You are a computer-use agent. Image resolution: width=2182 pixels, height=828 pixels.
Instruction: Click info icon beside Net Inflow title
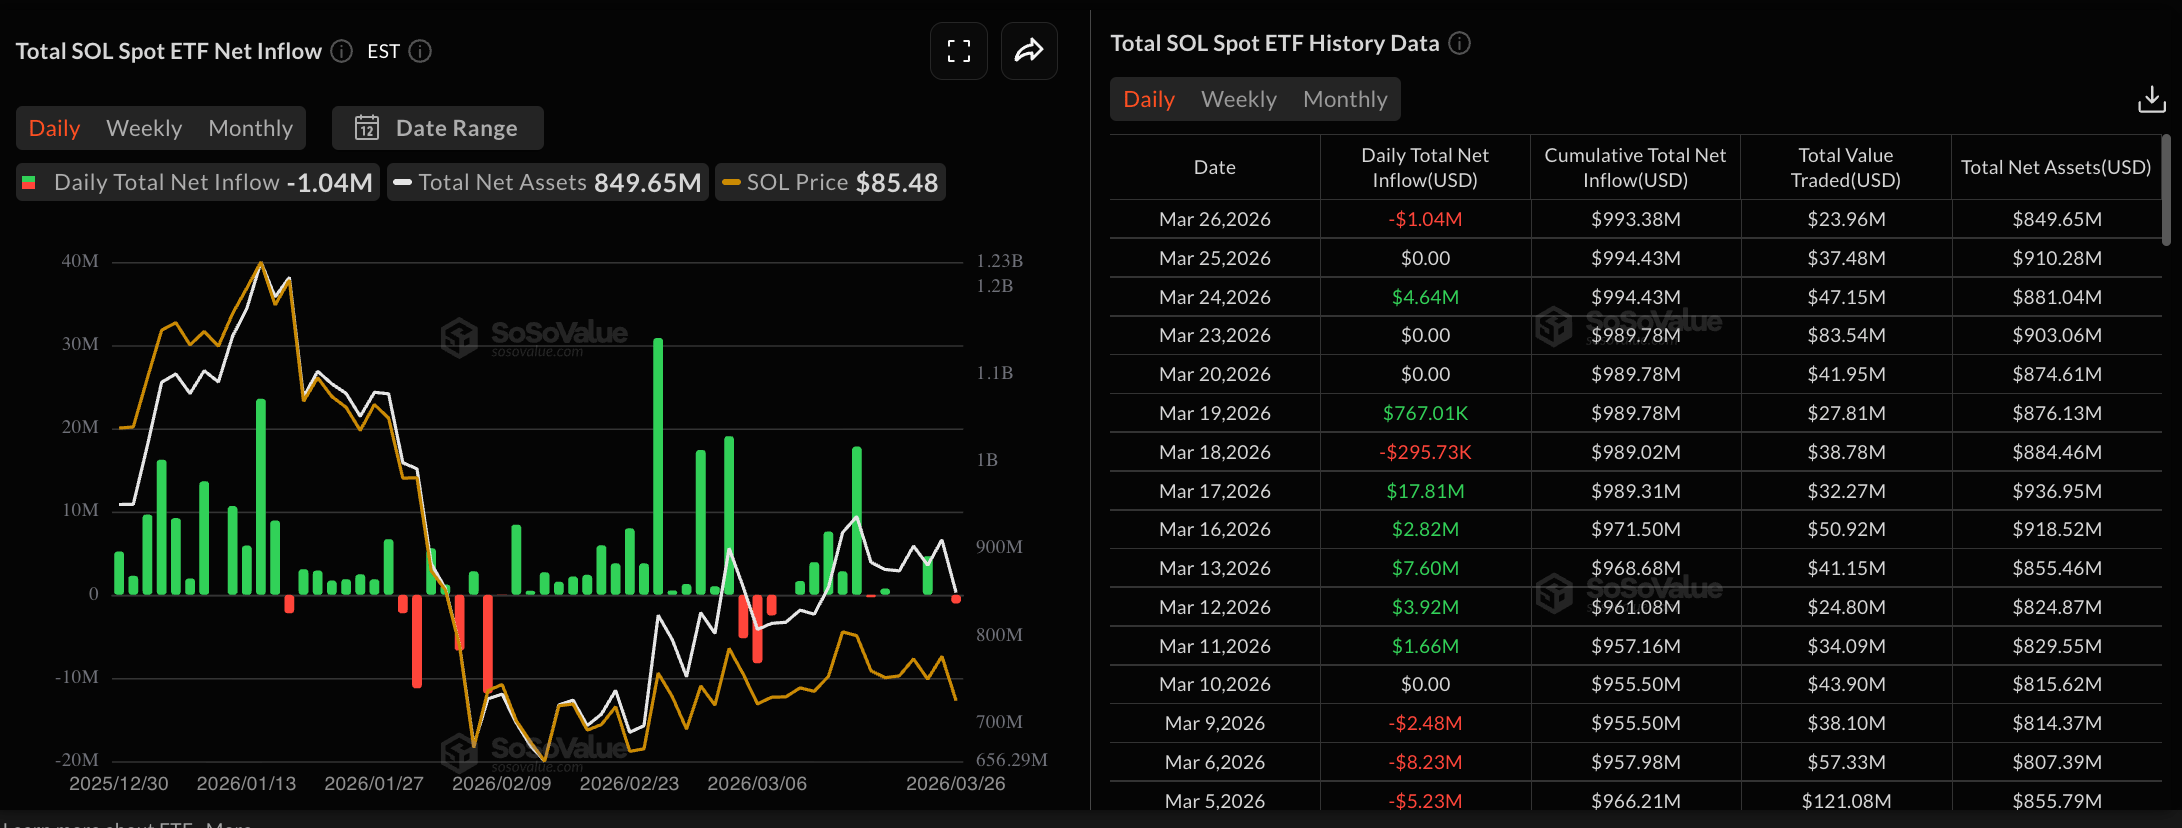(x=342, y=51)
